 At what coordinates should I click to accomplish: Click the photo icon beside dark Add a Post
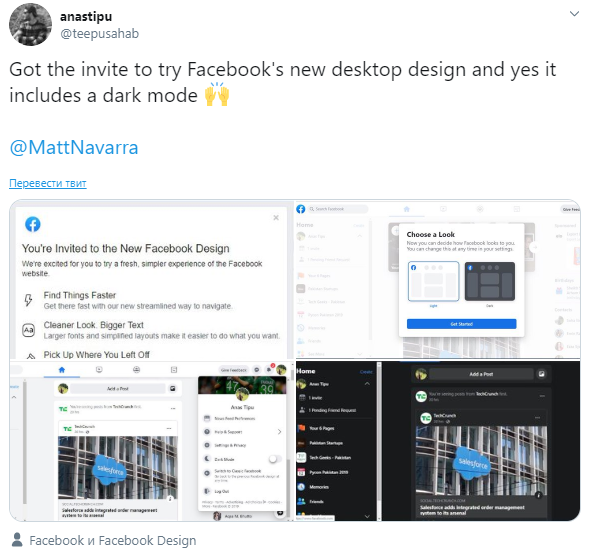pyautogui.click(x=542, y=374)
